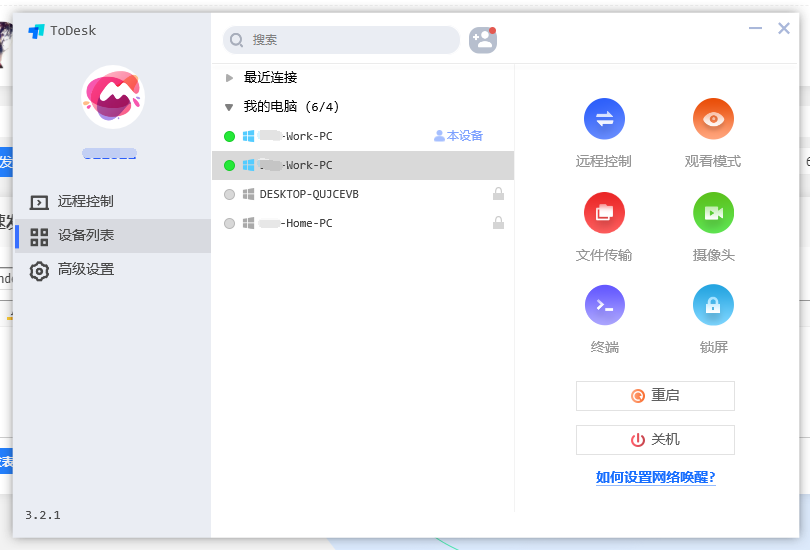Click the 终端 label
810x550 pixels.
pos(604,347)
